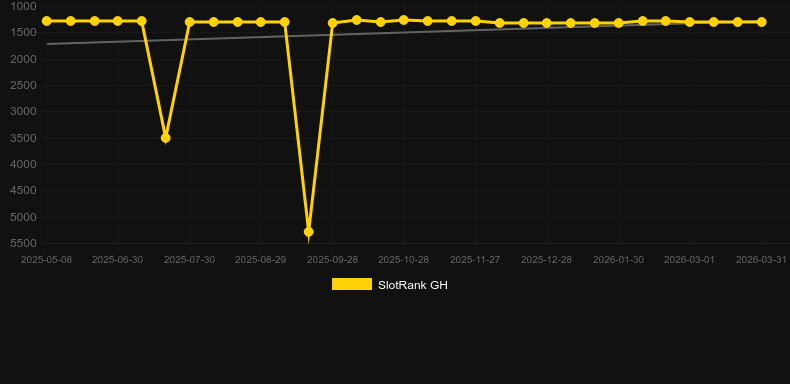Click the first data point at 2025-05-08
Image resolution: width=790 pixels, height=384 pixels.
[x=47, y=21]
